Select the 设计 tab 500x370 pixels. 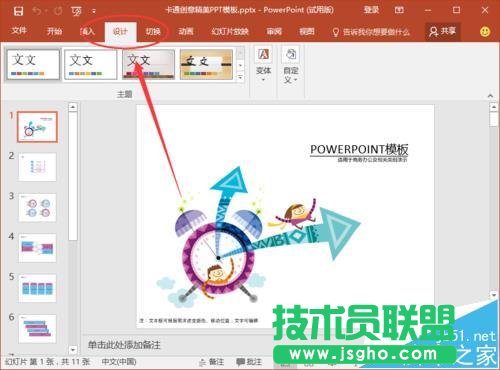pyautogui.click(x=120, y=32)
